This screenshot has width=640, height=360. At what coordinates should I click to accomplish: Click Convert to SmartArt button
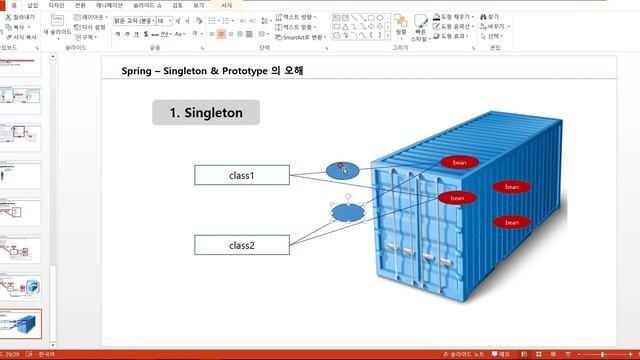click(x=301, y=37)
